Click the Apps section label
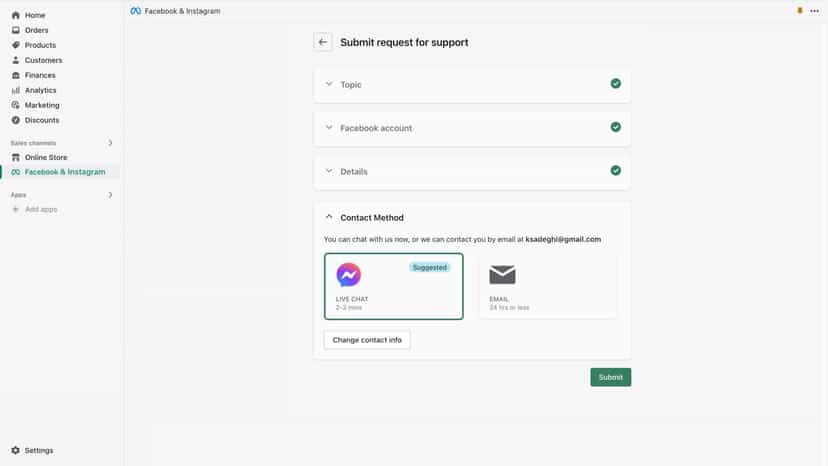The height and width of the screenshot is (466, 828). [18, 195]
